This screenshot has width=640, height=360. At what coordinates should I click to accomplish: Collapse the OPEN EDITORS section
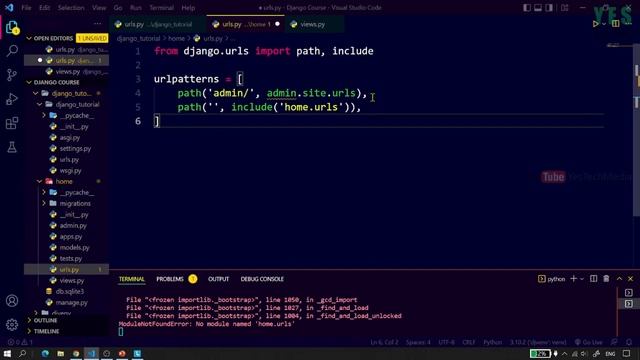coord(29,38)
